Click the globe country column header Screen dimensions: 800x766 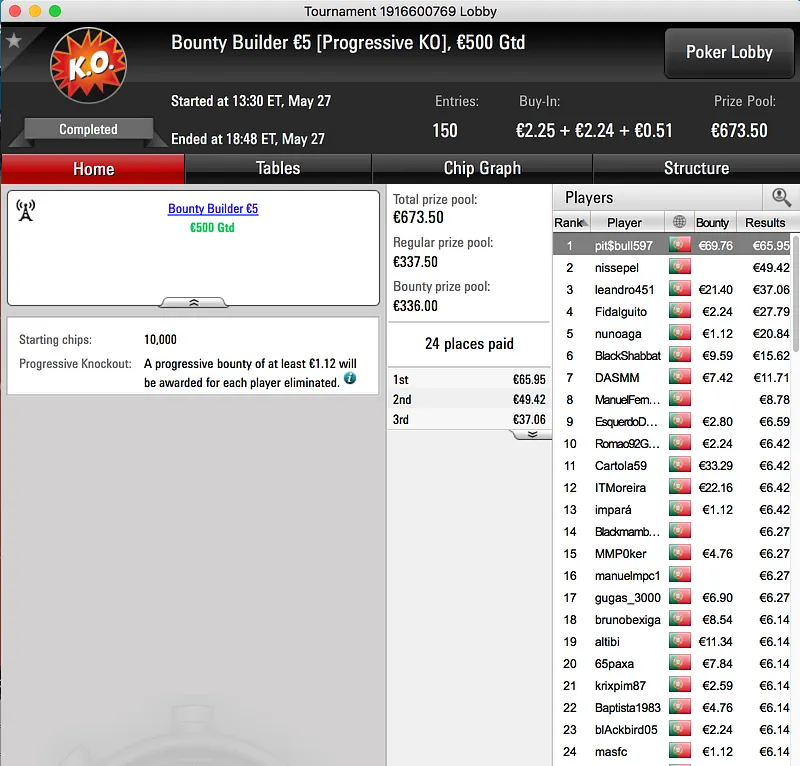(679, 222)
